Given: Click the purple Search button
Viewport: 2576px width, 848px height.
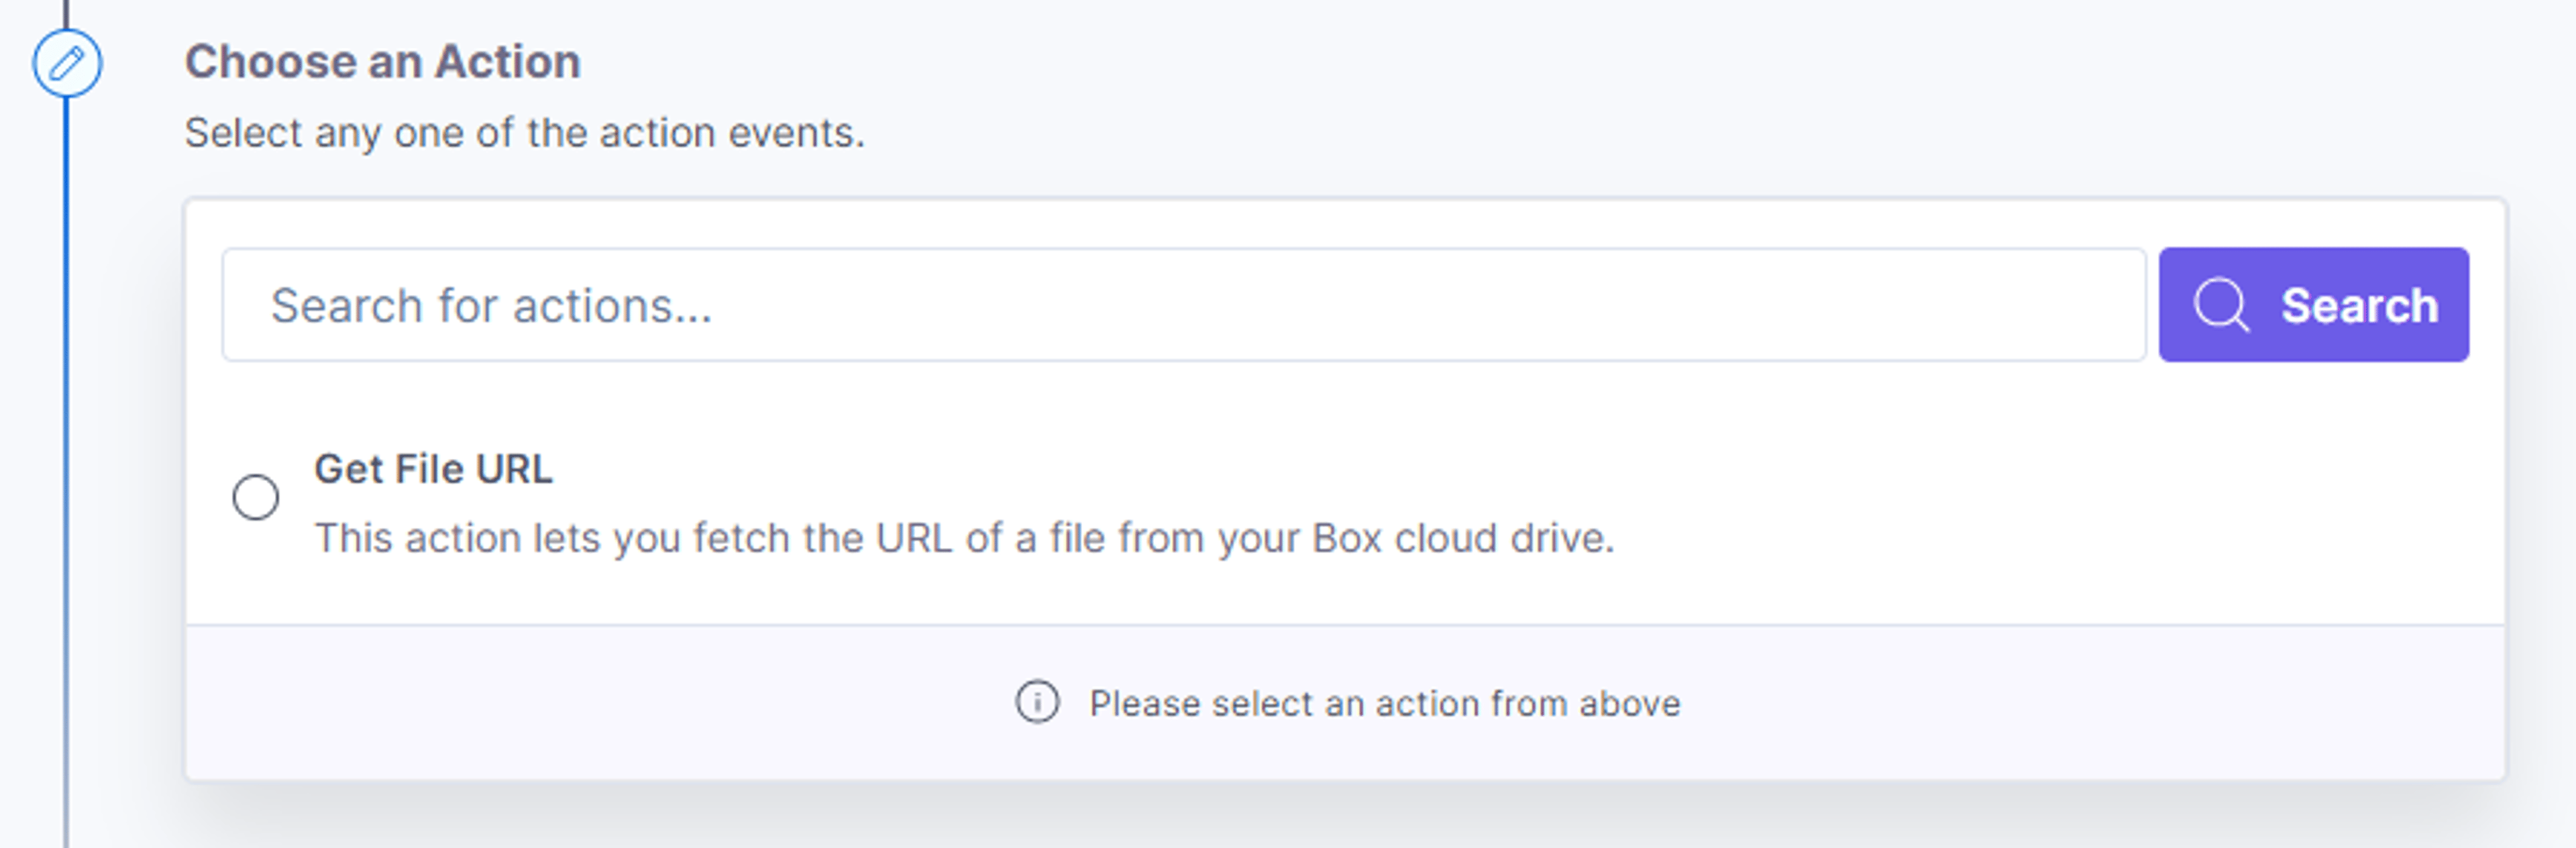Looking at the screenshot, I should pyautogui.click(x=2313, y=305).
